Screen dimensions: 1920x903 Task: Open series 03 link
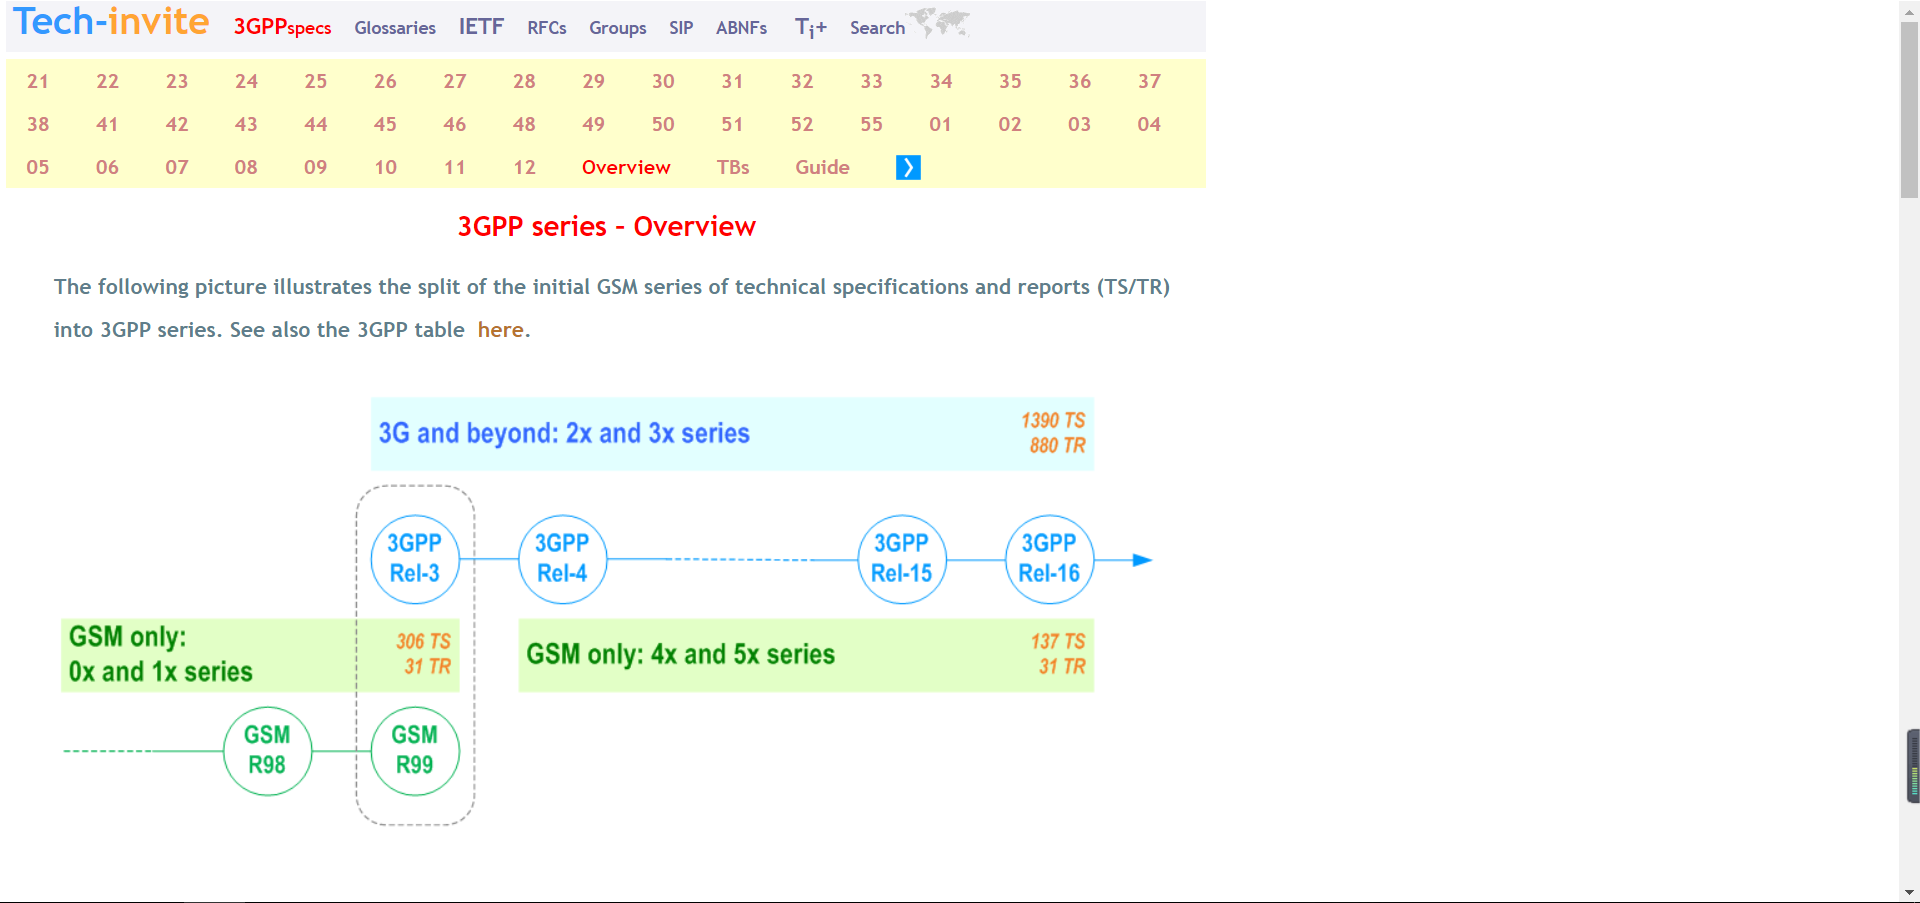click(x=1079, y=124)
